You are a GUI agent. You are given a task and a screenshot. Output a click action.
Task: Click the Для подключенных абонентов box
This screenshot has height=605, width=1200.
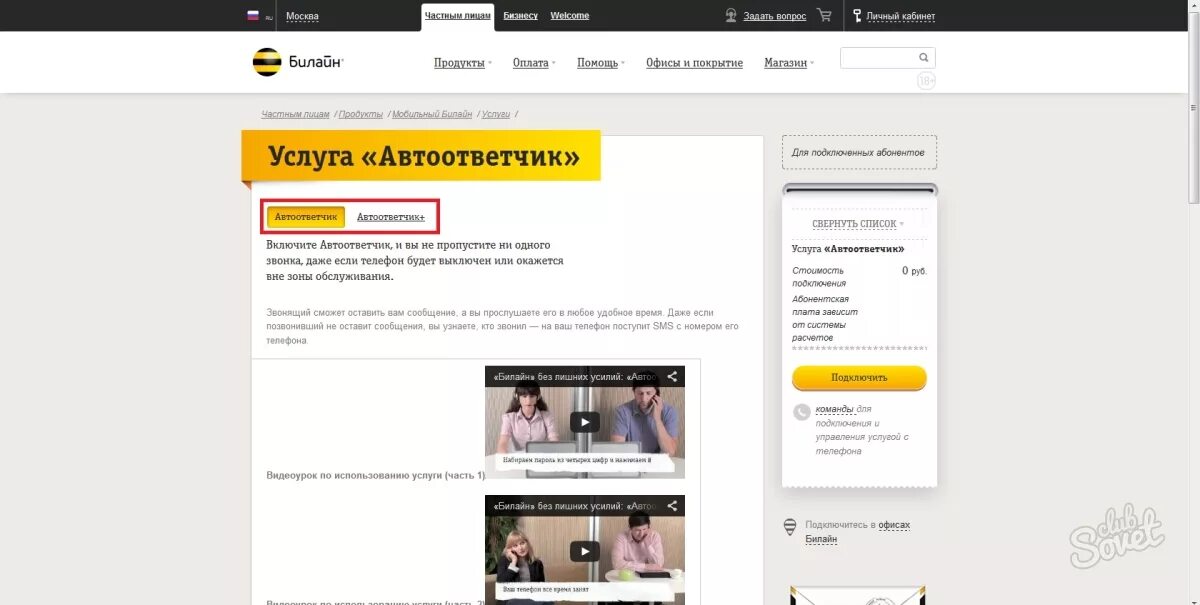point(859,152)
